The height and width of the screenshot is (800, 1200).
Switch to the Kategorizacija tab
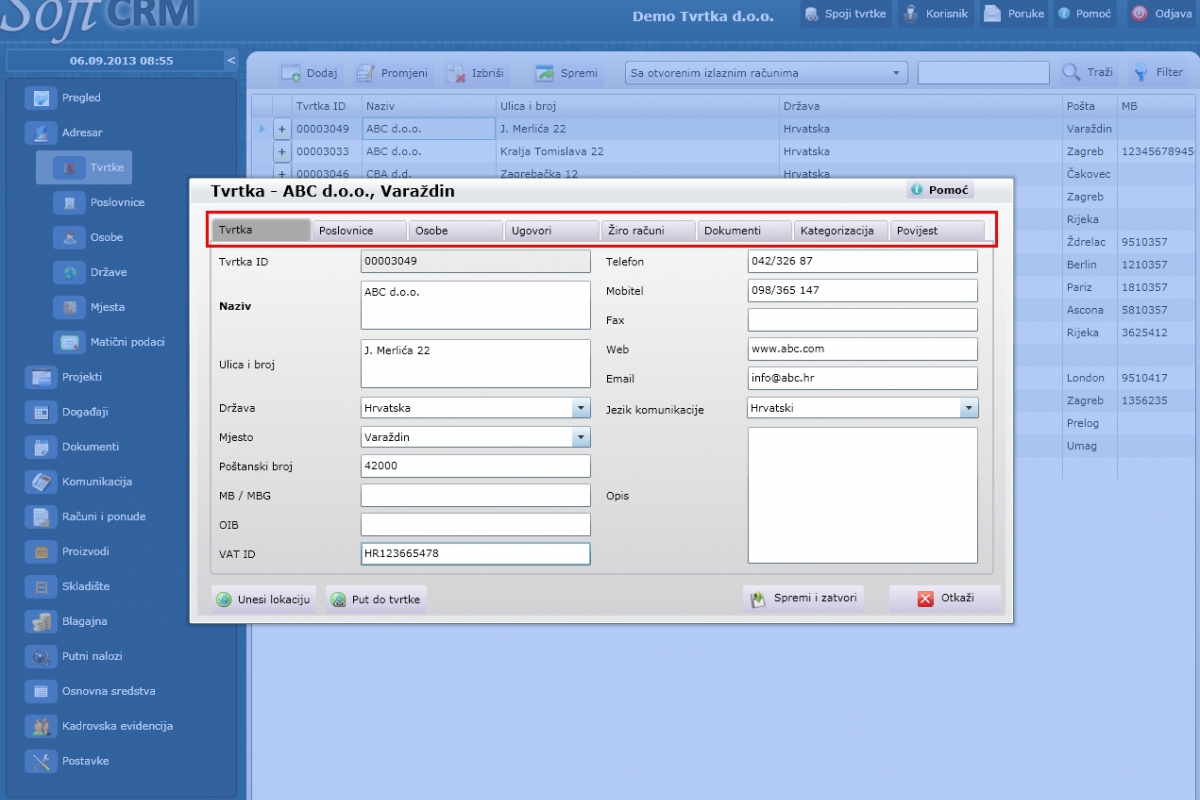841,231
